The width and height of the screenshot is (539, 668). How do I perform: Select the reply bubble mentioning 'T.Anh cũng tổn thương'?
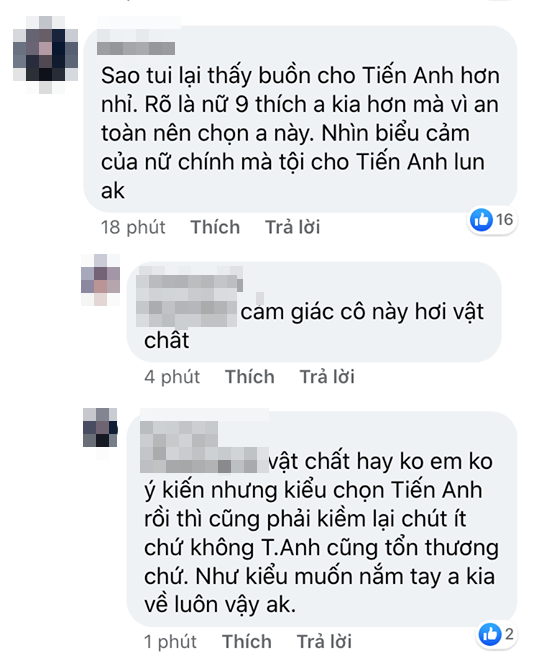pyautogui.click(x=322, y=518)
